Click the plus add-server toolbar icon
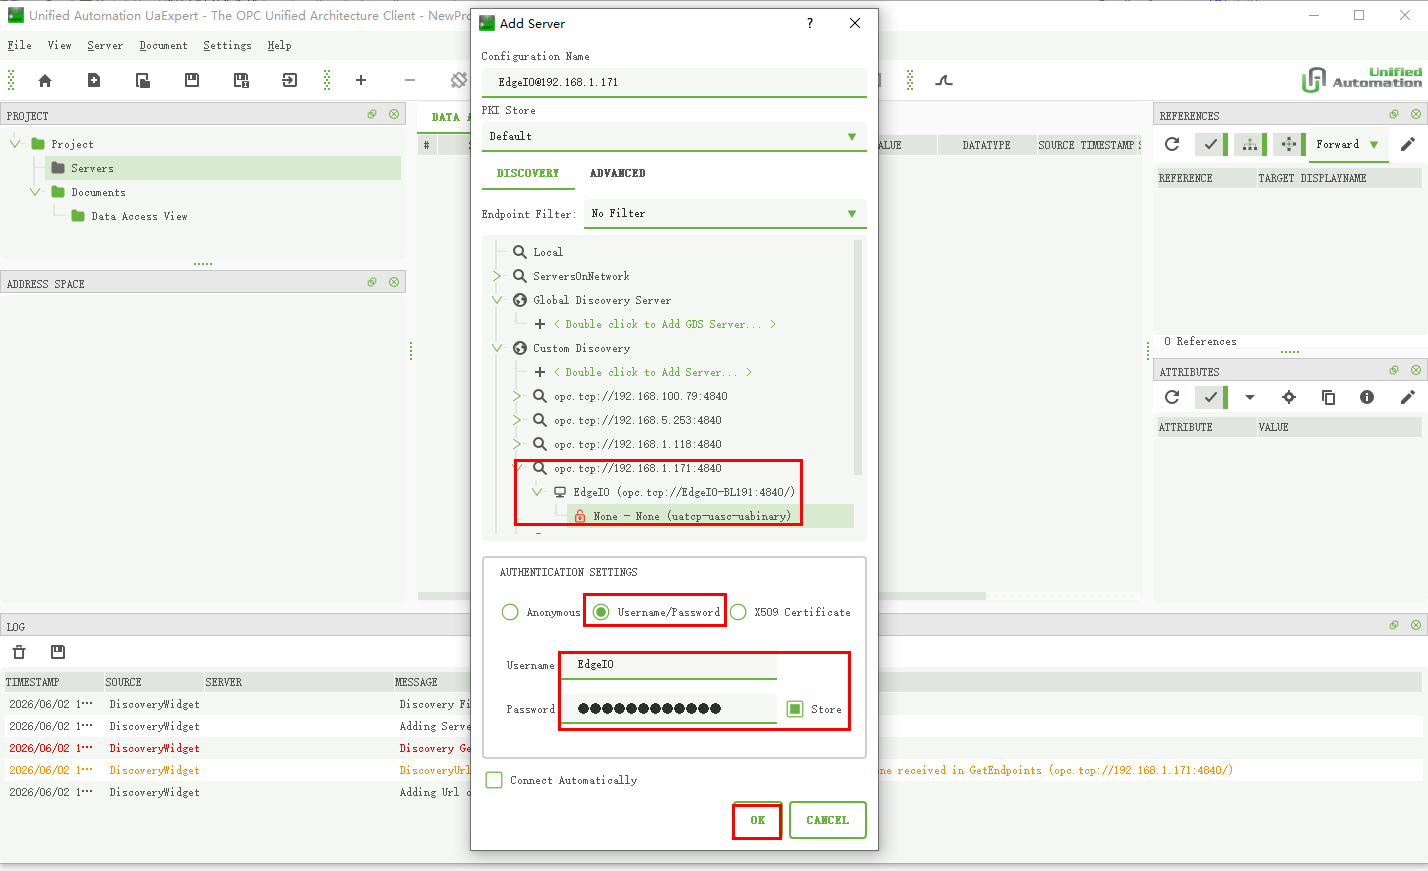1428x871 pixels. point(361,81)
